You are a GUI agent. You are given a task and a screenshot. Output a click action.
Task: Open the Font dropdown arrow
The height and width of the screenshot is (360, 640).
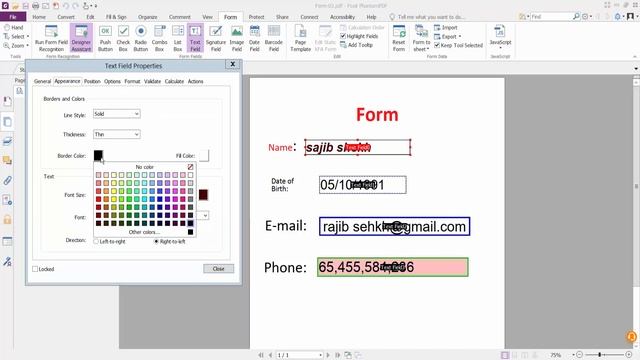click(x=205, y=216)
